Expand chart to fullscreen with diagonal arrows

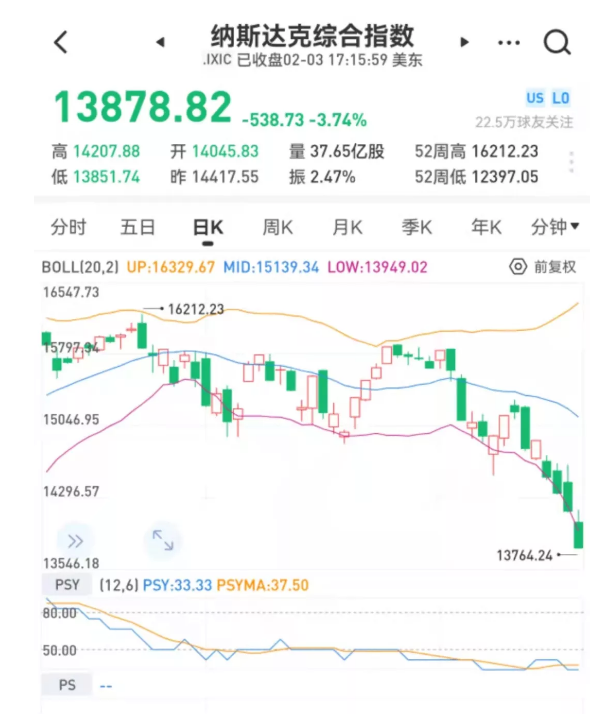tap(163, 541)
